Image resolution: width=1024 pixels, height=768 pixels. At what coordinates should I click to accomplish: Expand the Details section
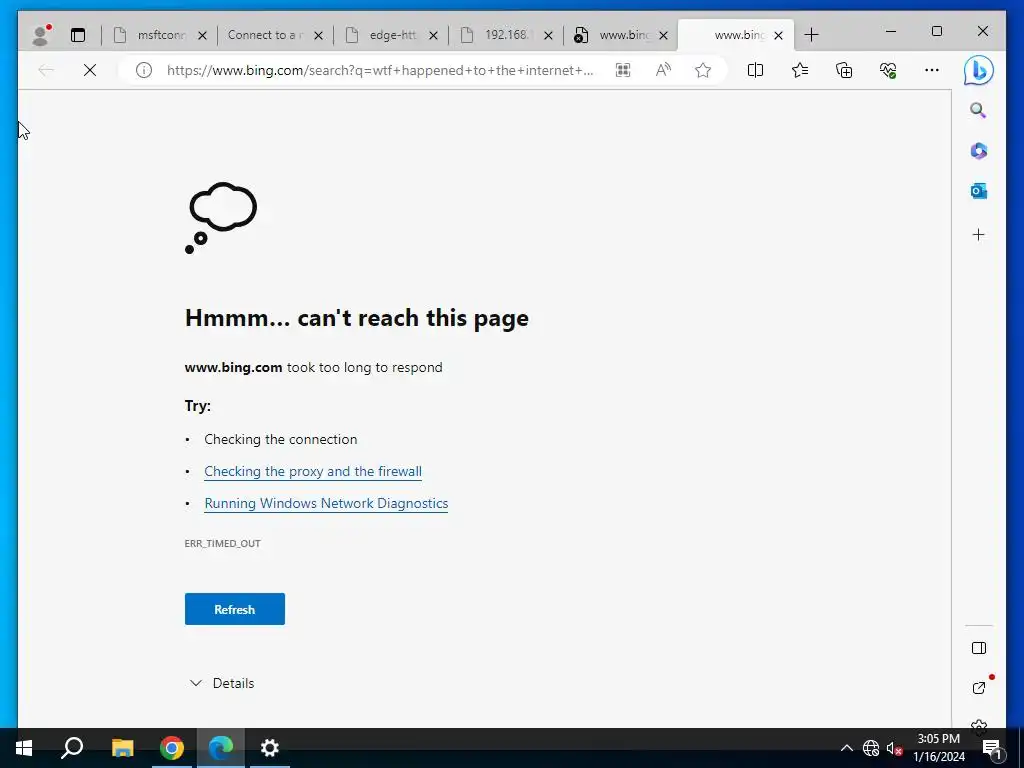click(x=222, y=683)
